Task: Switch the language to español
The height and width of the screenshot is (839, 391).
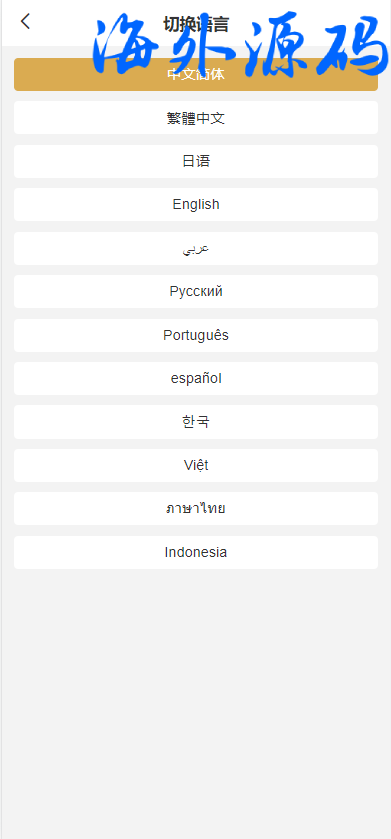Action: tap(196, 379)
